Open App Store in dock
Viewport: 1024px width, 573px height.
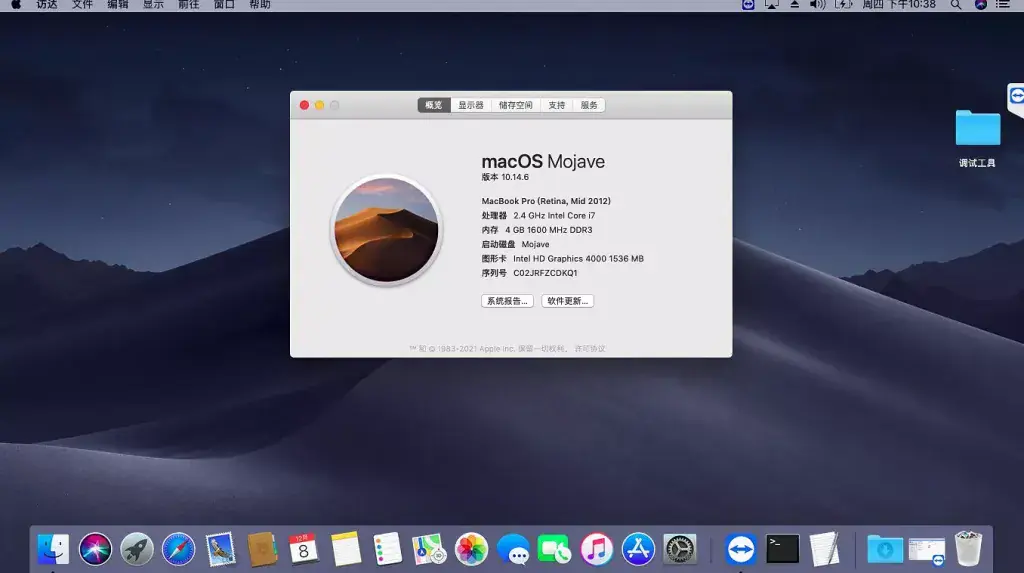638,549
